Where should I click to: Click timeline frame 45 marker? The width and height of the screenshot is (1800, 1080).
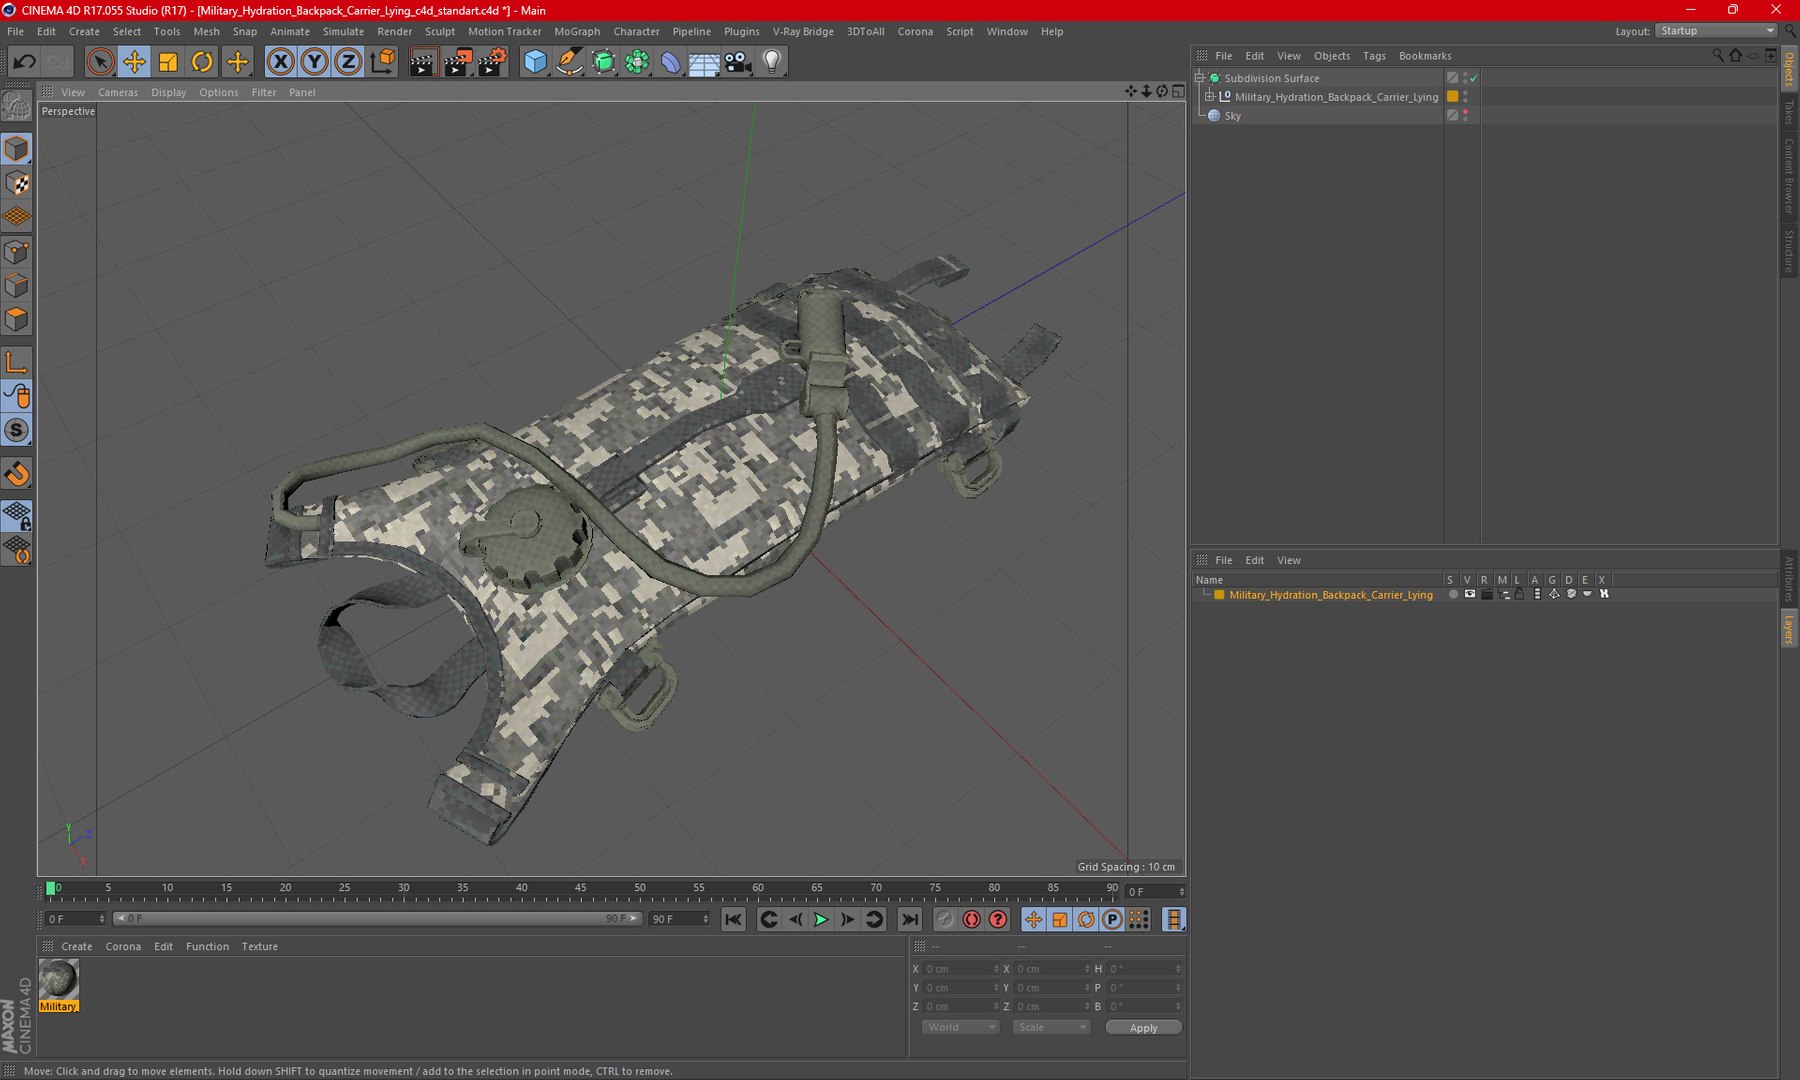(x=580, y=888)
